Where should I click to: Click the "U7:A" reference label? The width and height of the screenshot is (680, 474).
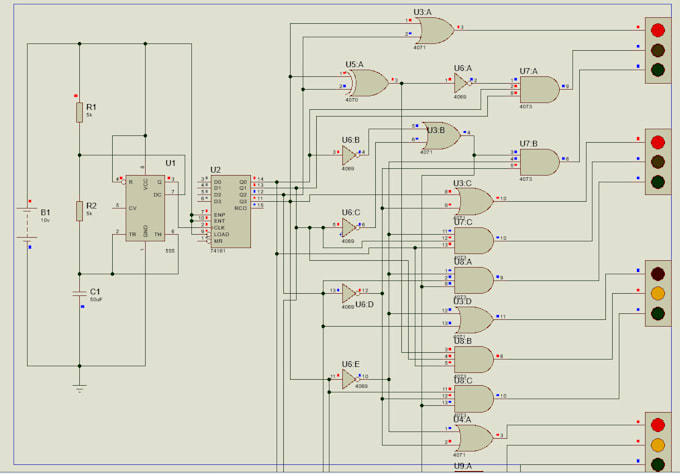529,71
